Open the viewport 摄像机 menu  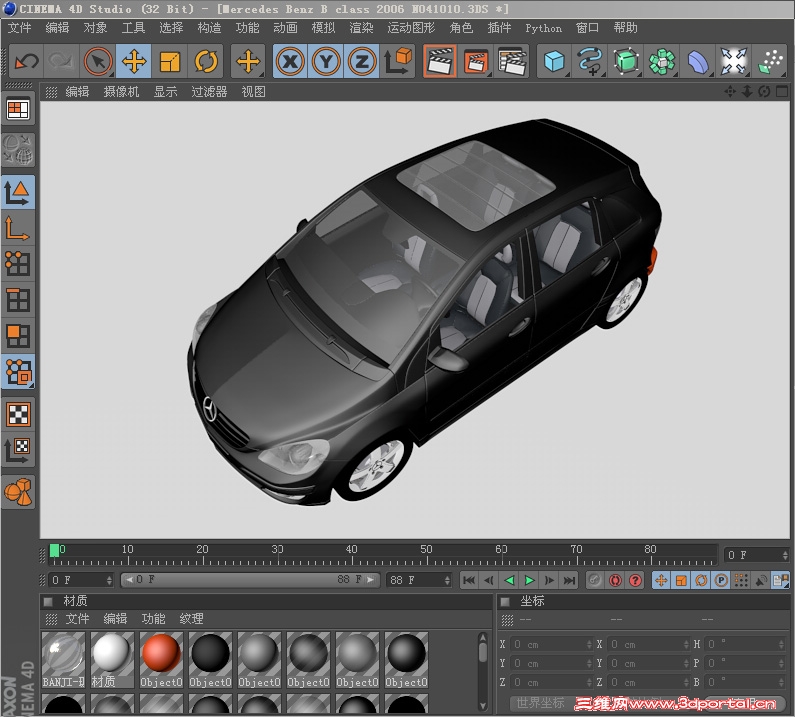click(x=121, y=92)
